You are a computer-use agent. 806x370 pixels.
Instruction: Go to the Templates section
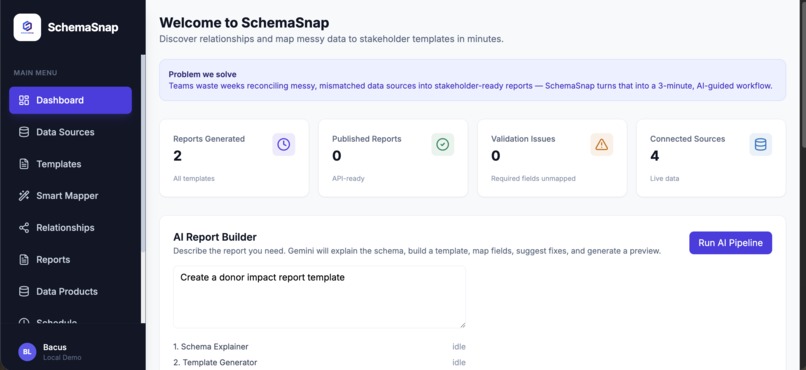[x=70, y=164]
